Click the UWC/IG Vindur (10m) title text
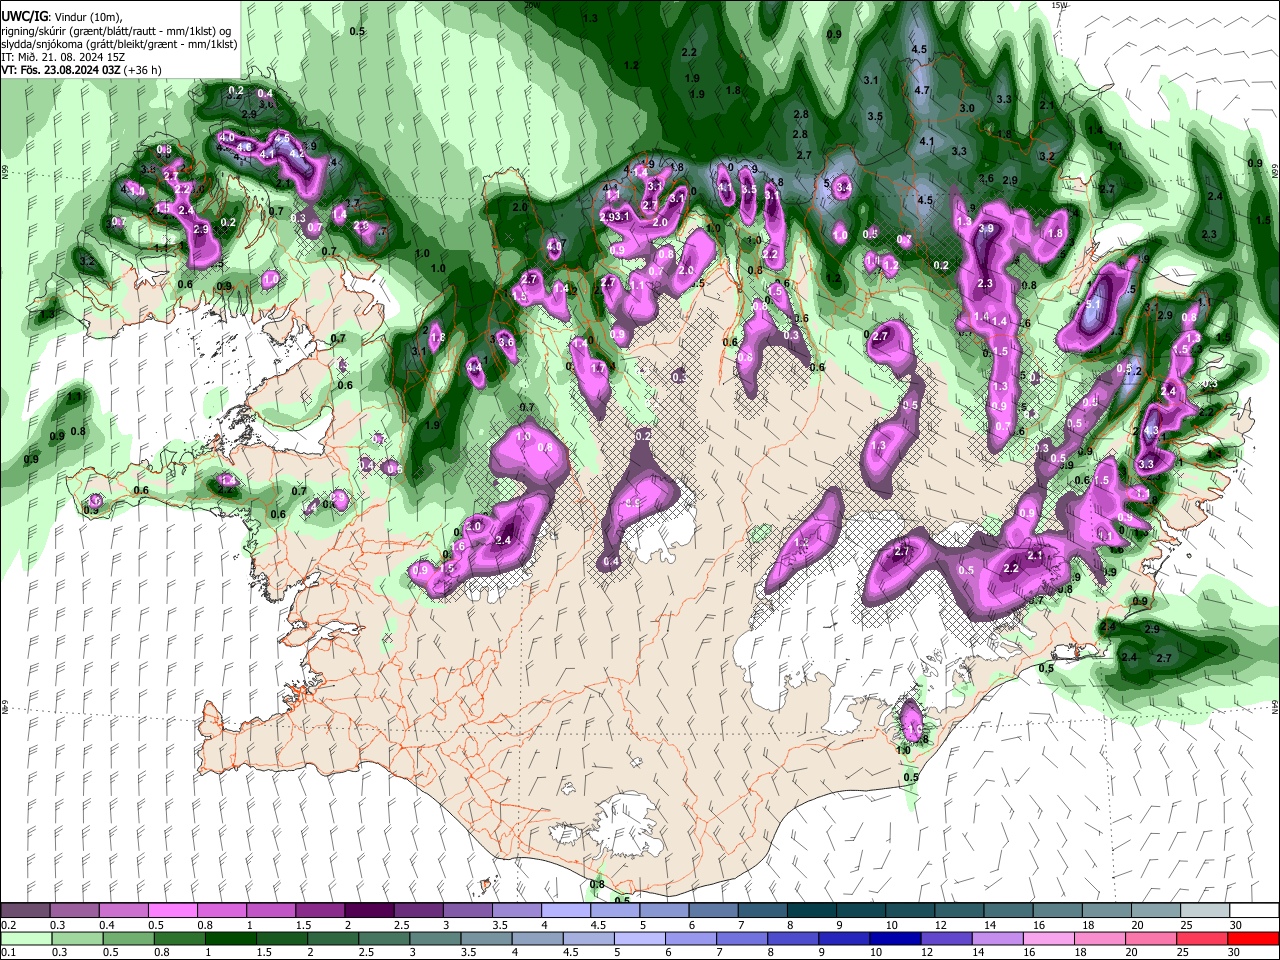 (x=61, y=17)
